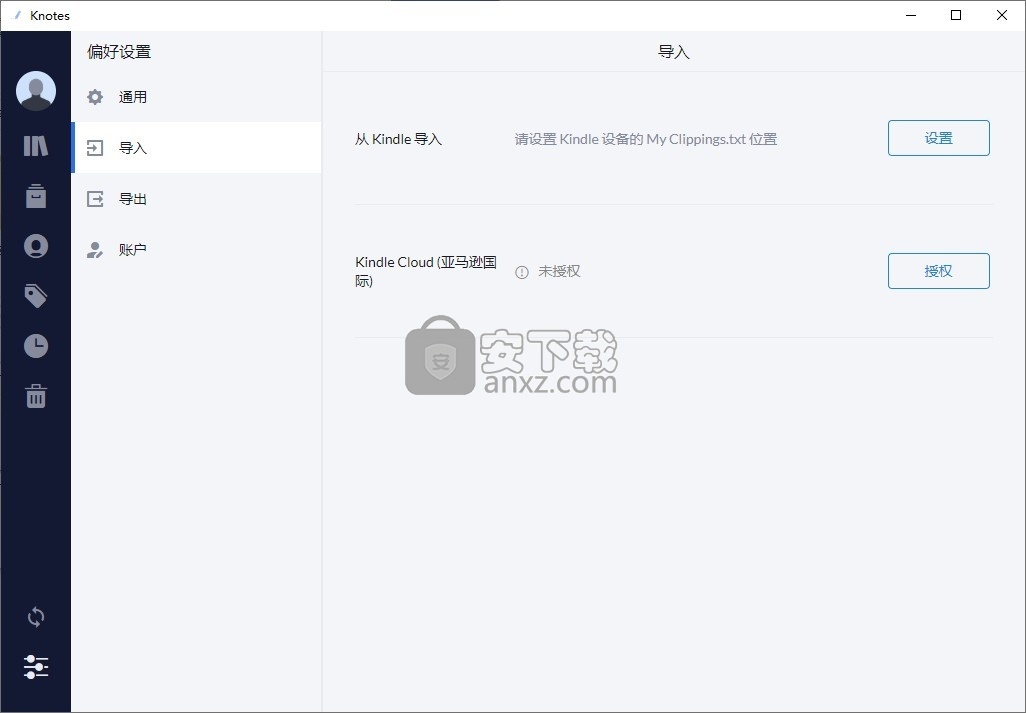This screenshot has width=1026, height=713.
Task: Select the 导入 settings tab
Action: (x=196, y=148)
